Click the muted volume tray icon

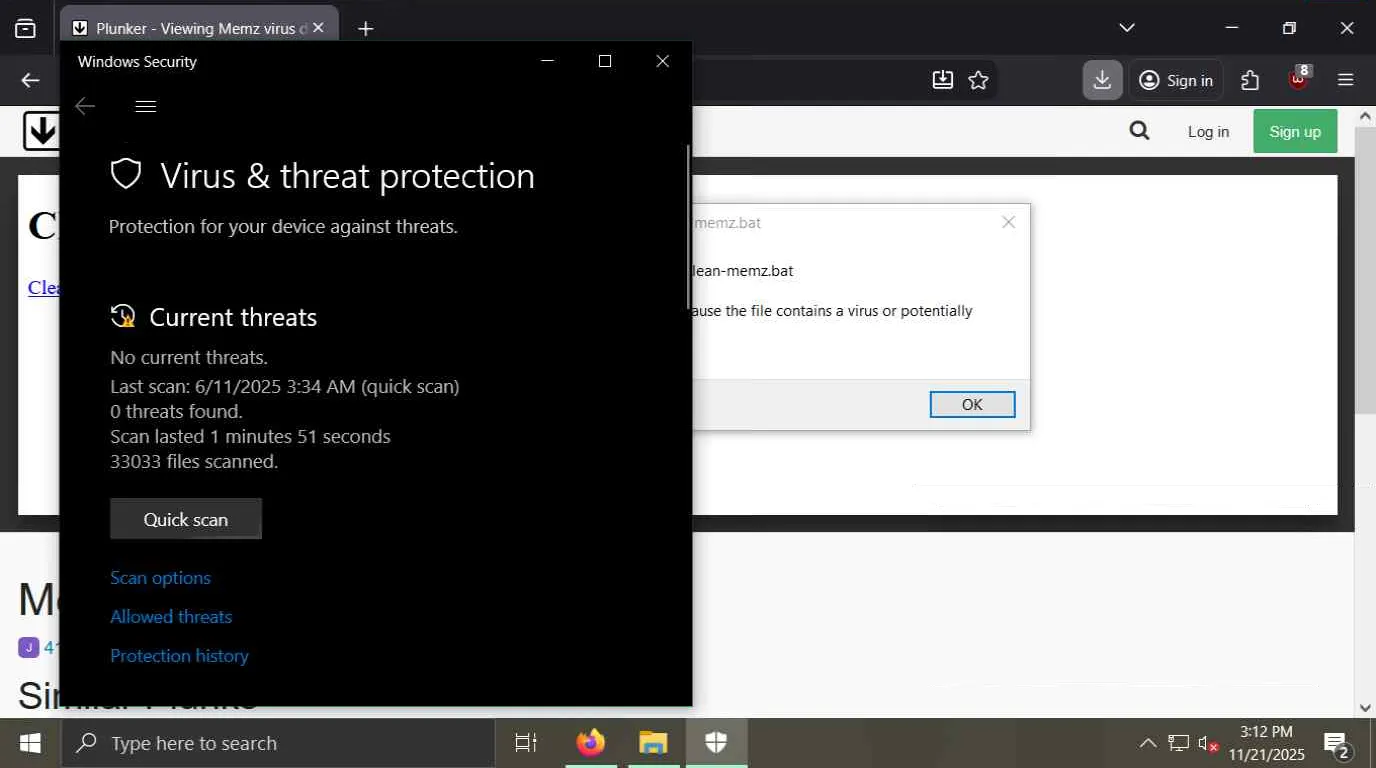point(1208,743)
